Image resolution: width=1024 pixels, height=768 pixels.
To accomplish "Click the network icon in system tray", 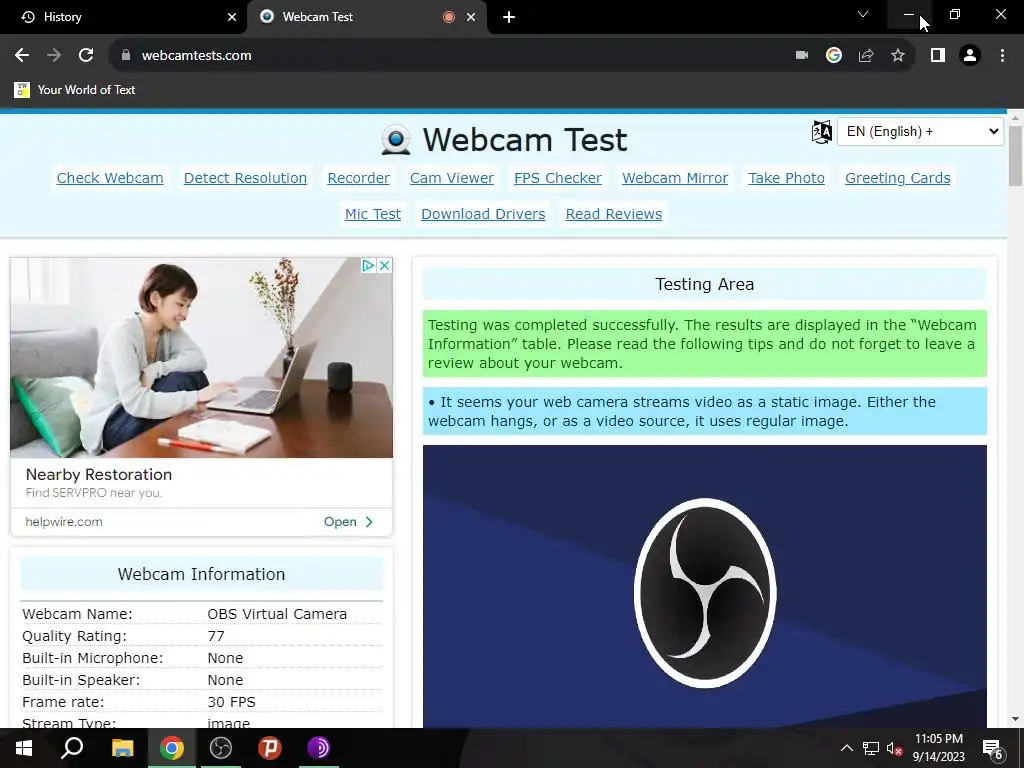I will (871, 748).
